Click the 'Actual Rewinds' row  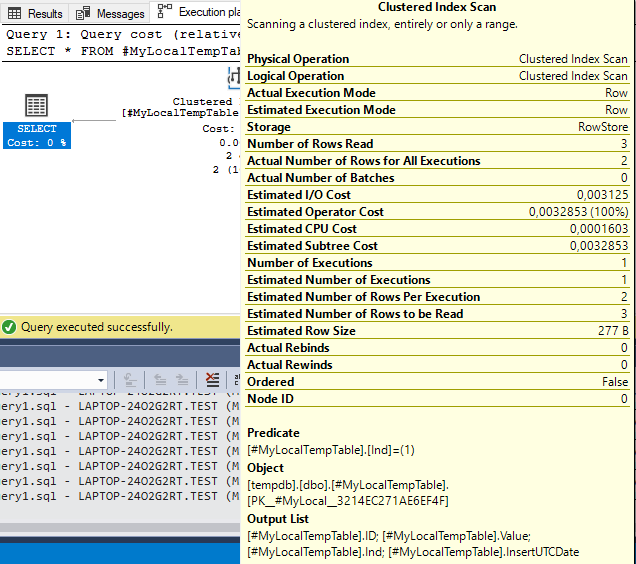coord(437,366)
